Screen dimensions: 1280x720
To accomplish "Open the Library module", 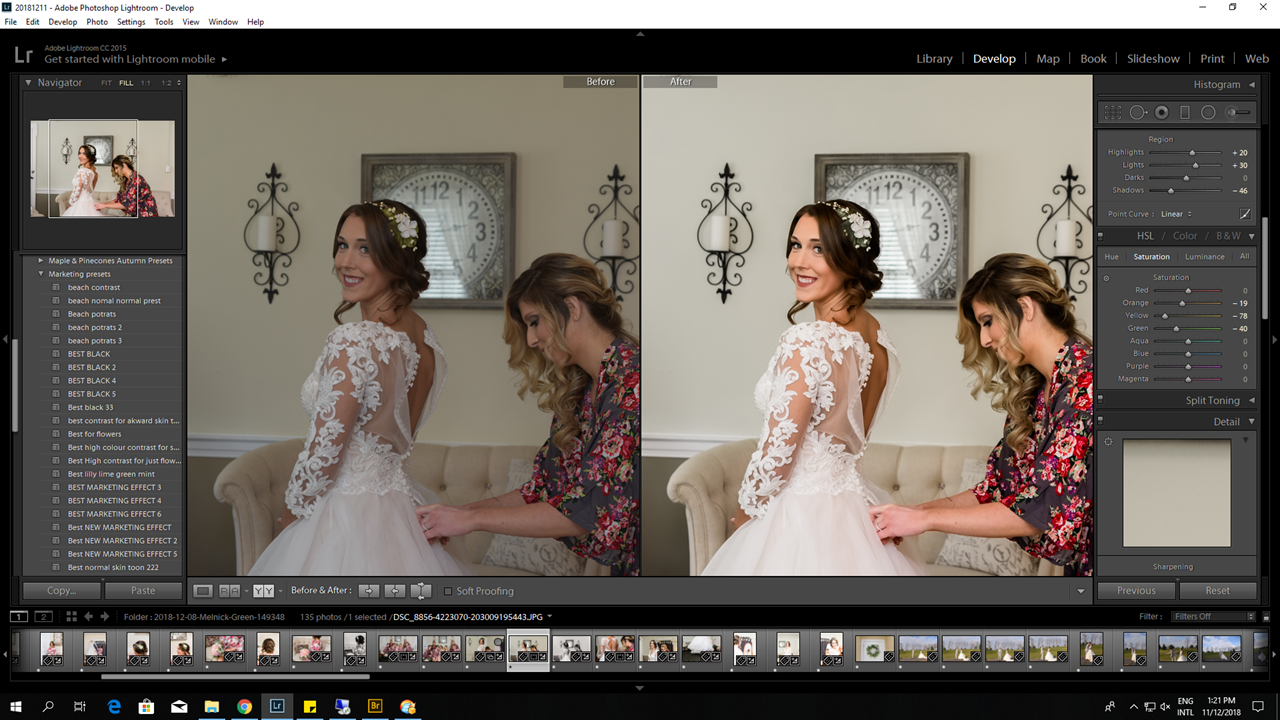I will [x=934, y=59].
